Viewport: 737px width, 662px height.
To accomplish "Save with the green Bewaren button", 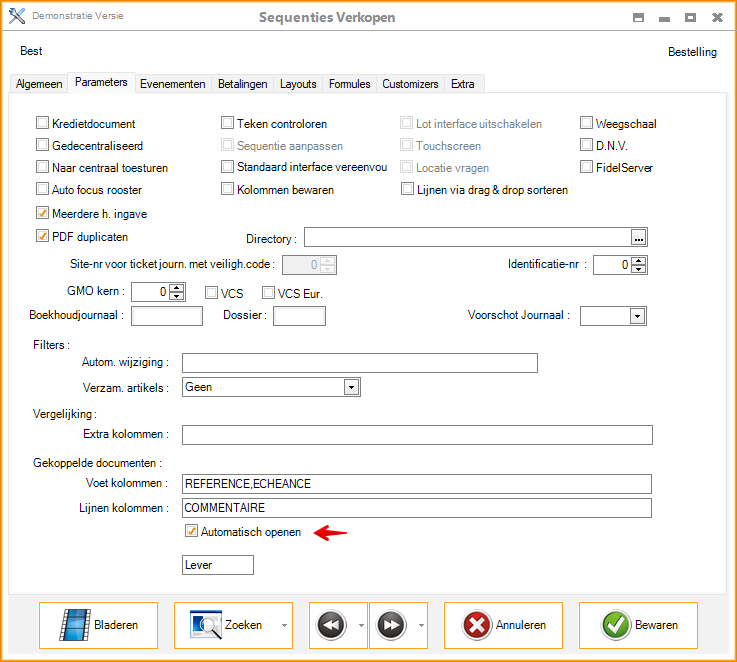I will point(638,625).
